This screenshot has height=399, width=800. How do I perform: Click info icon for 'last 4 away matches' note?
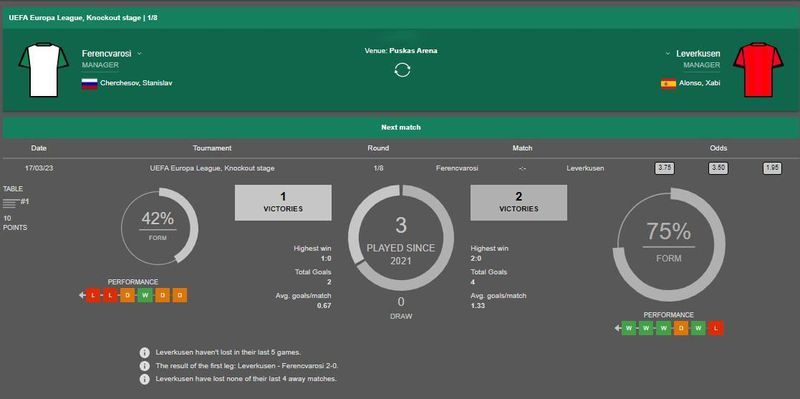[x=145, y=379]
